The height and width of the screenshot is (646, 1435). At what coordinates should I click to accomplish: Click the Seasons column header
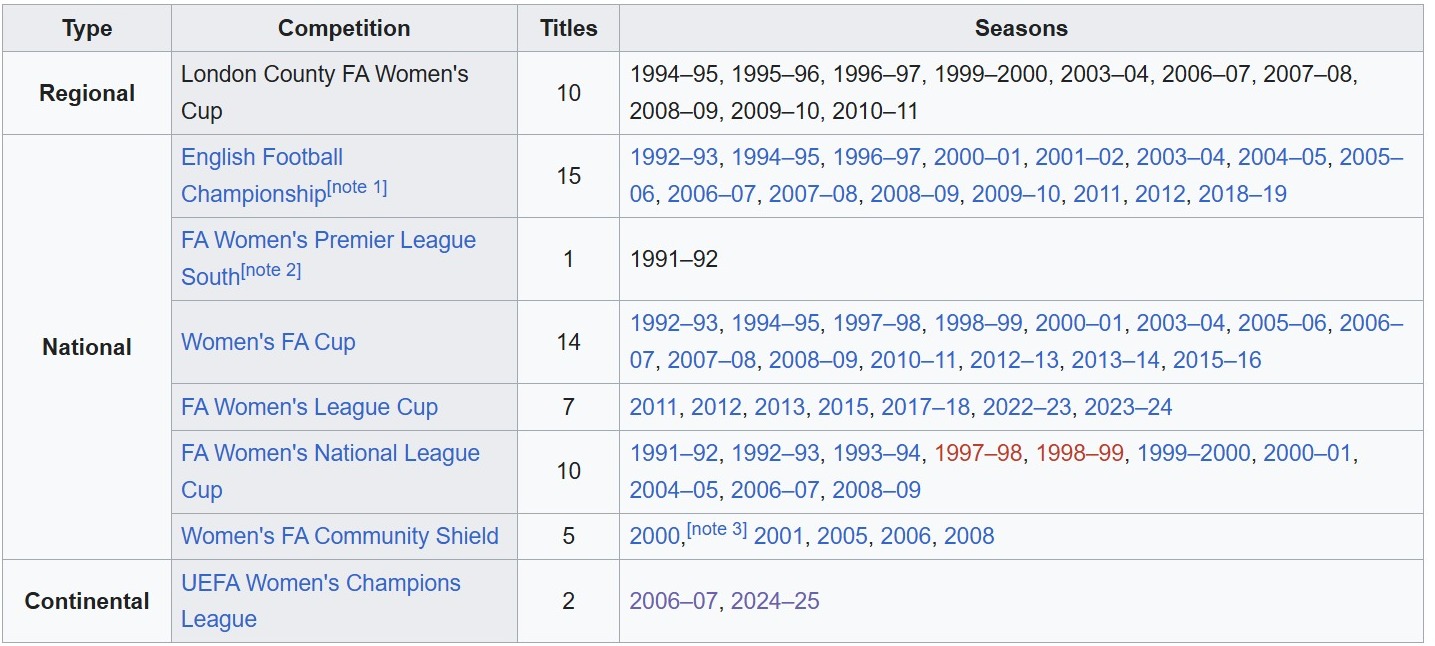(1021, 28)
